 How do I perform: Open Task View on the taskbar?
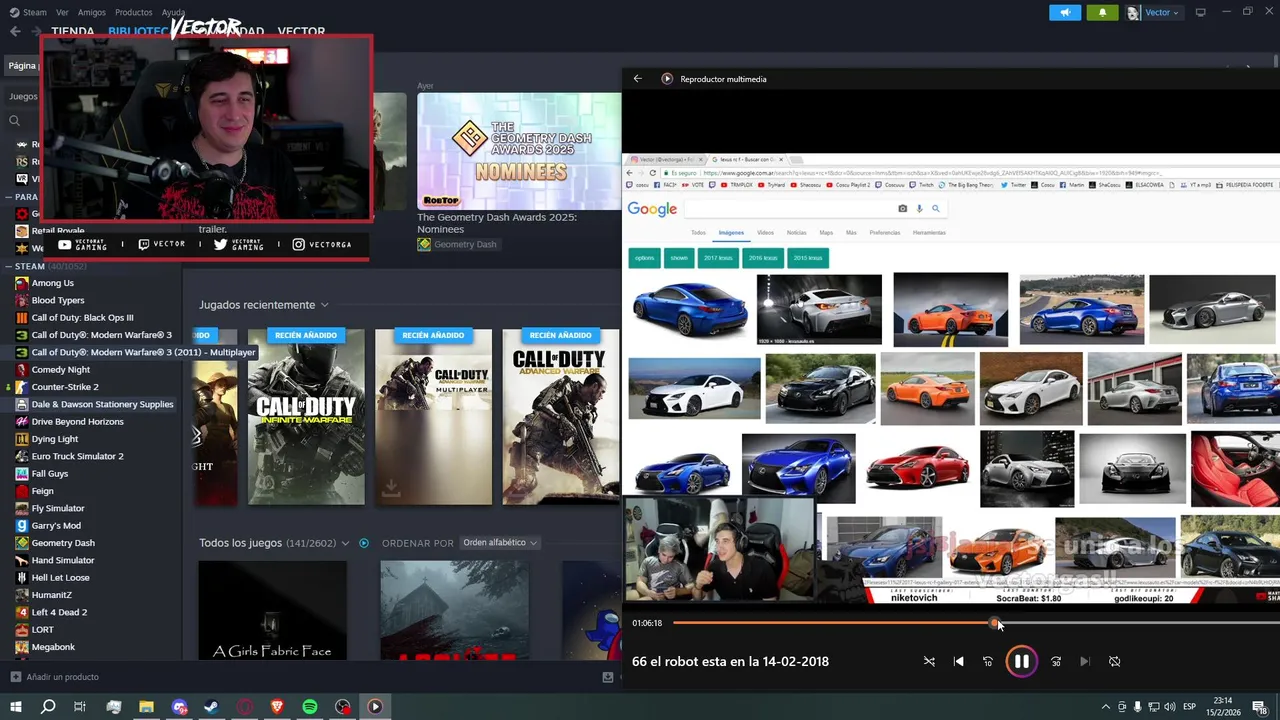(80, 707)
